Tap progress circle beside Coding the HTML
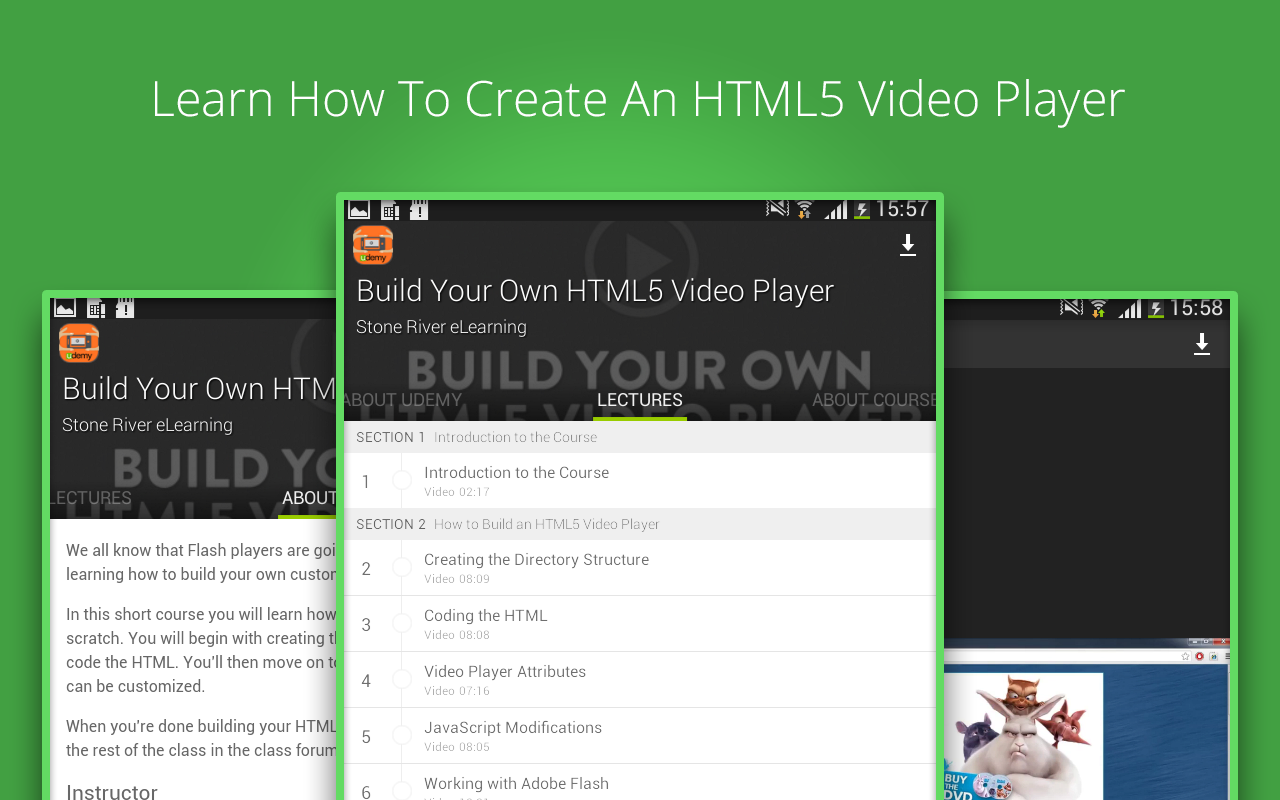 (402, 624)
